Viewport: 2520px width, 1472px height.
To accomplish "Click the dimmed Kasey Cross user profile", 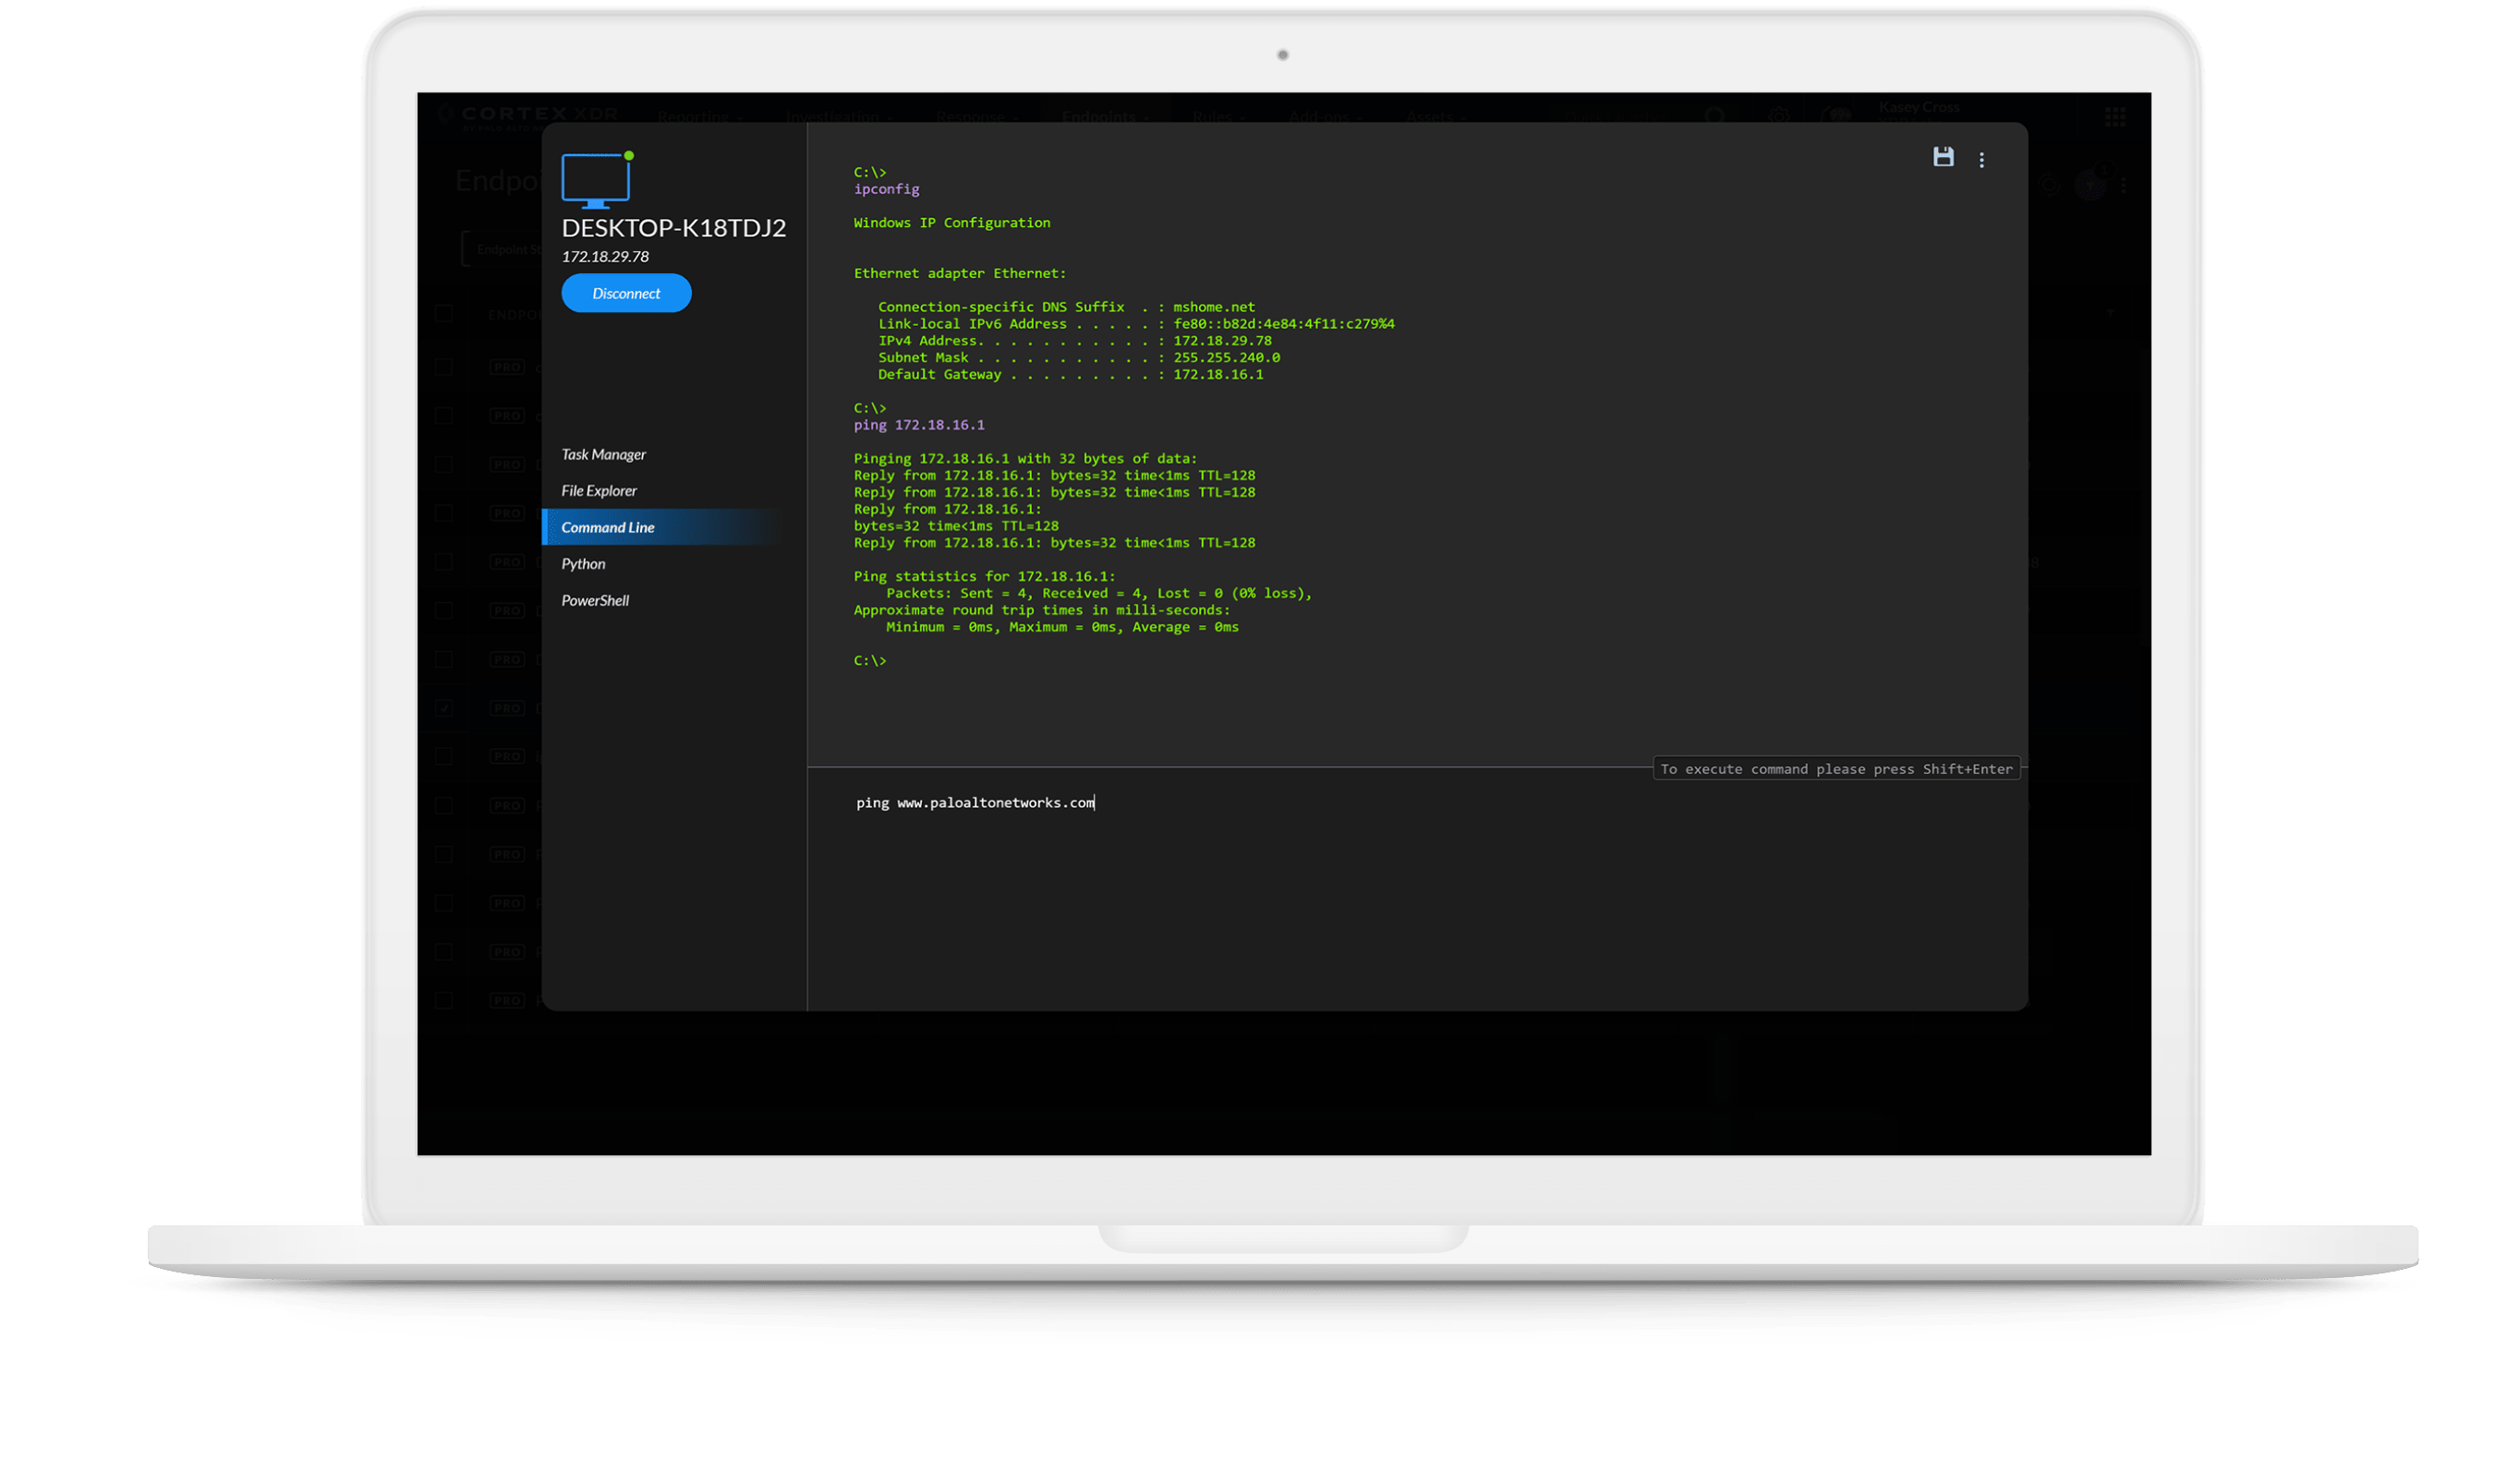I will [x=1918, y=108].
